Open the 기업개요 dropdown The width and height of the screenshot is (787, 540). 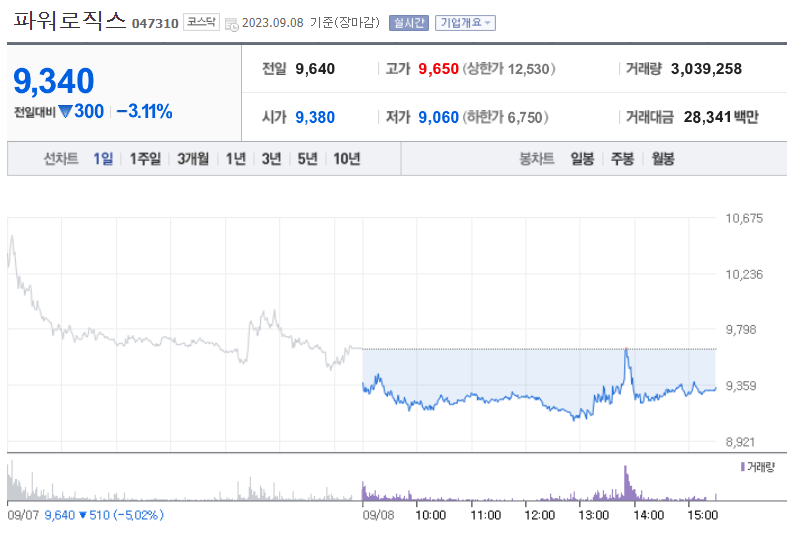(x=465, y=23)
